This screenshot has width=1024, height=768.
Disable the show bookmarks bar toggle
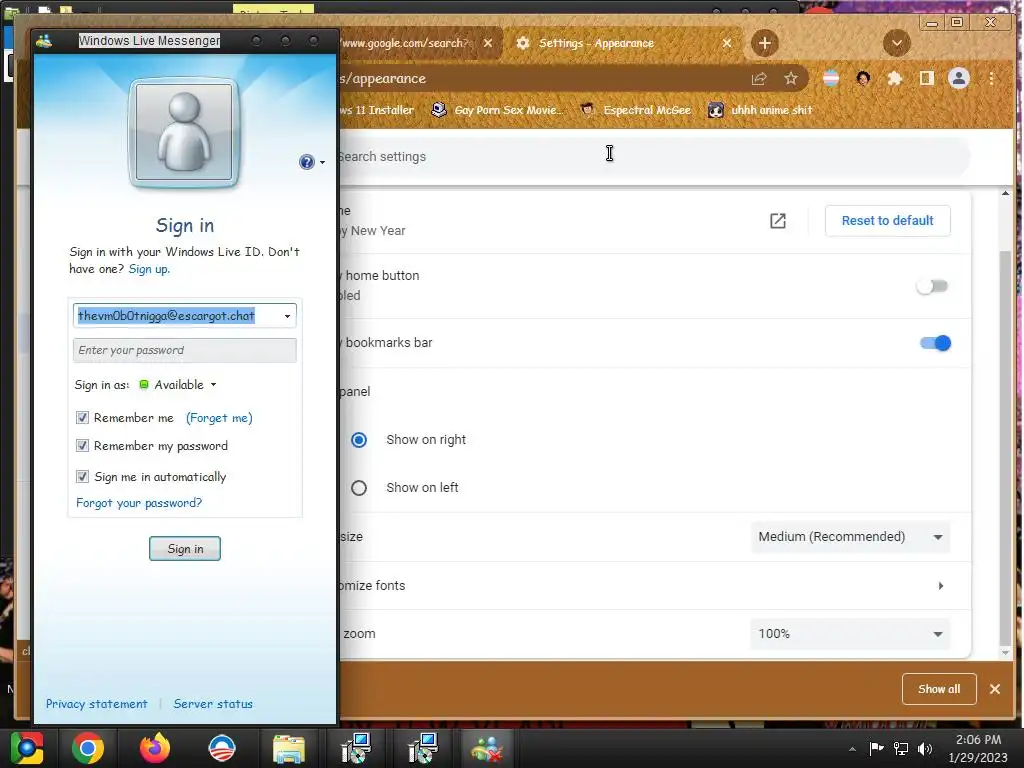935,343
